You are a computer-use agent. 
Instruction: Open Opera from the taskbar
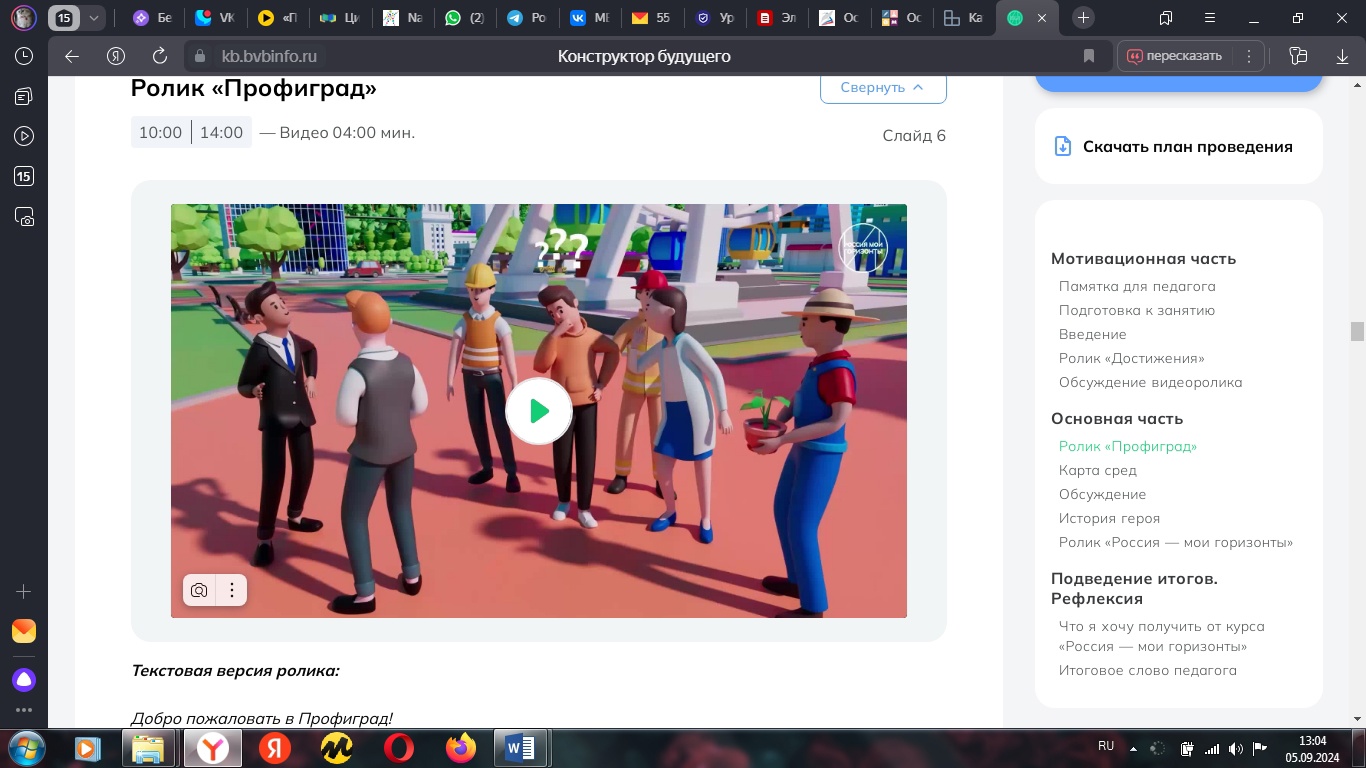[399, 748]
